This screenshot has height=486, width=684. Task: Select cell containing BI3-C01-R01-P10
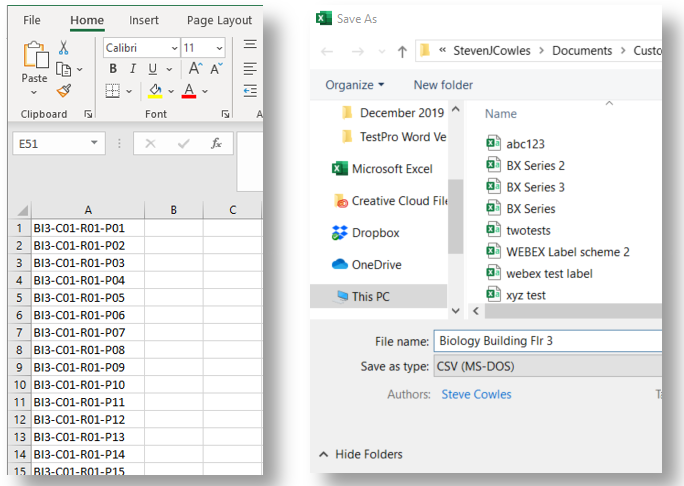click(88, 385)
